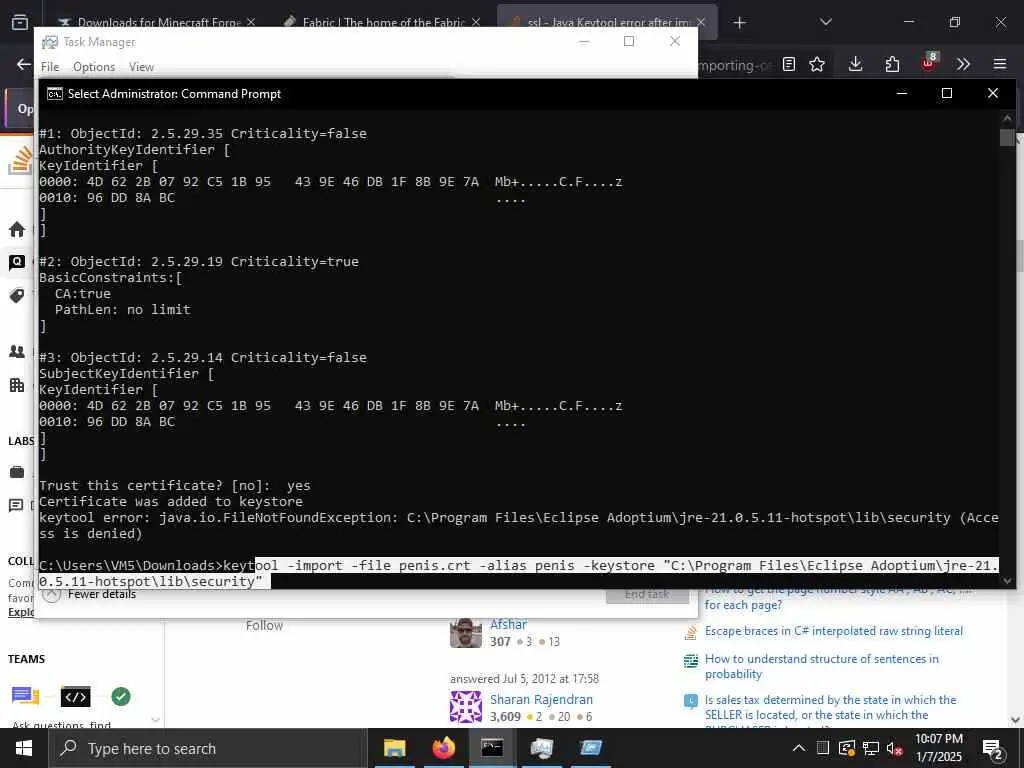1024x768 pixels.
Task: Open Firefox from the taskbar
Action: pyautogui.click(x=443, y=748)
